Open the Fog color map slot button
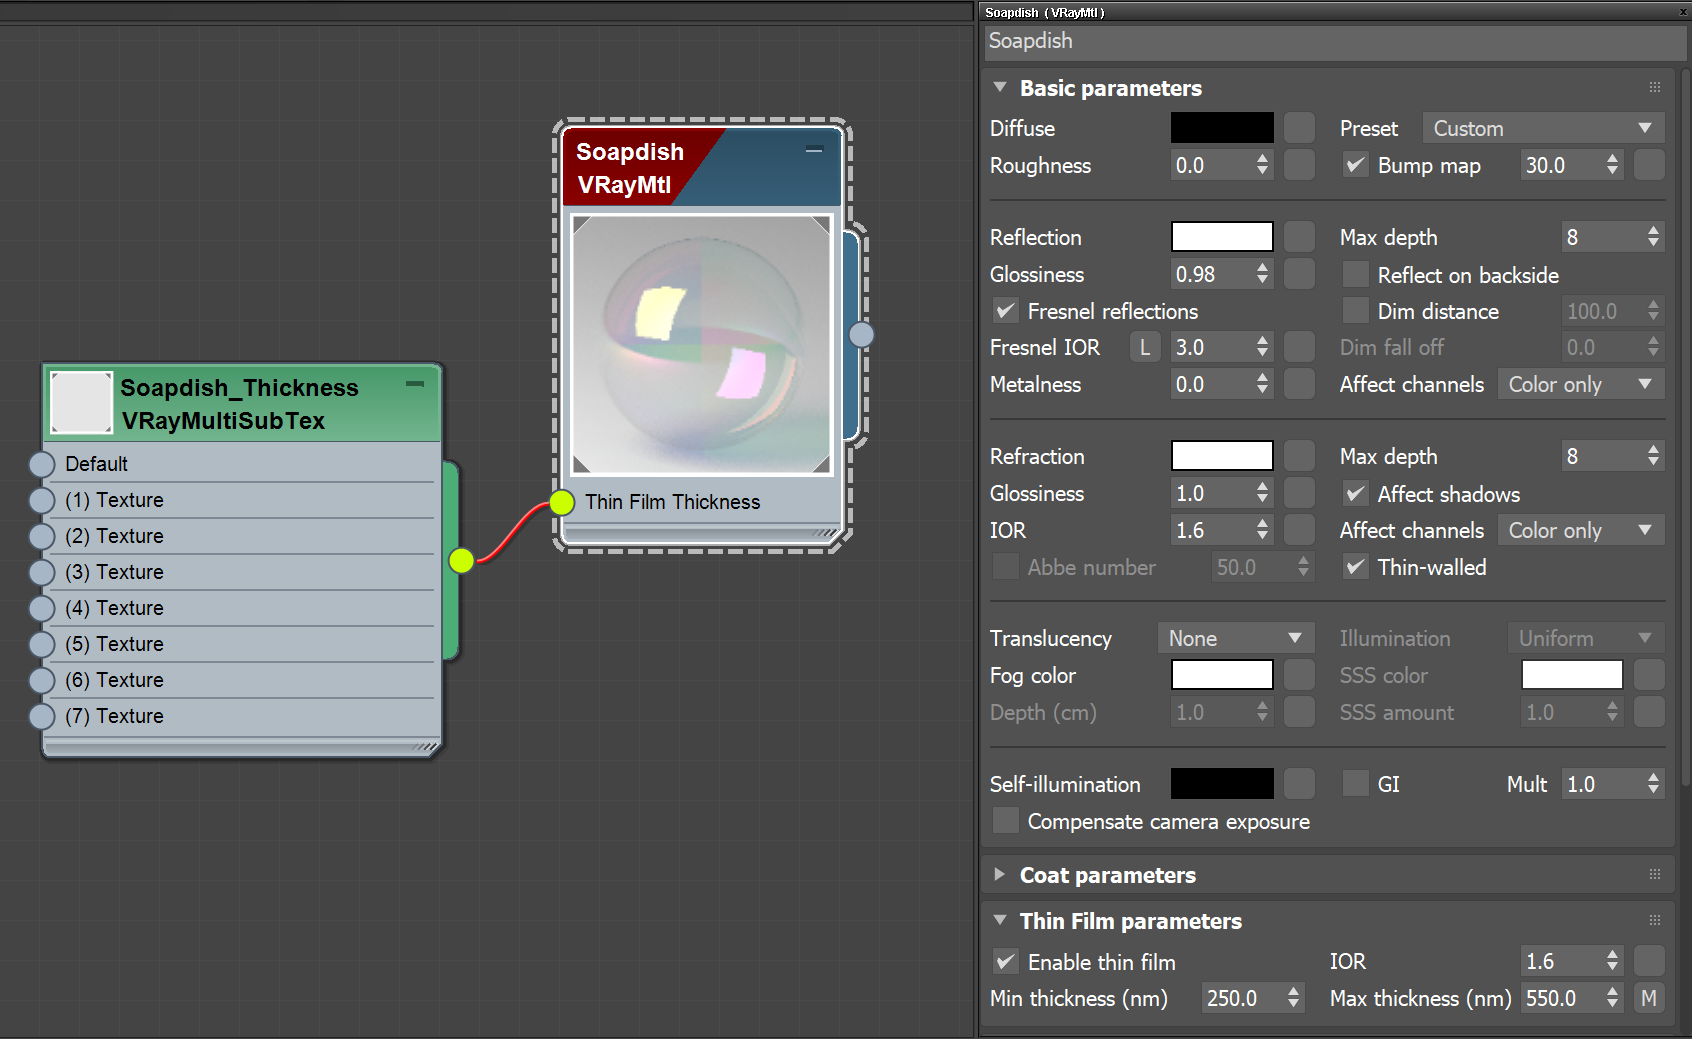The image size is (1692, 1039). 1298,674
